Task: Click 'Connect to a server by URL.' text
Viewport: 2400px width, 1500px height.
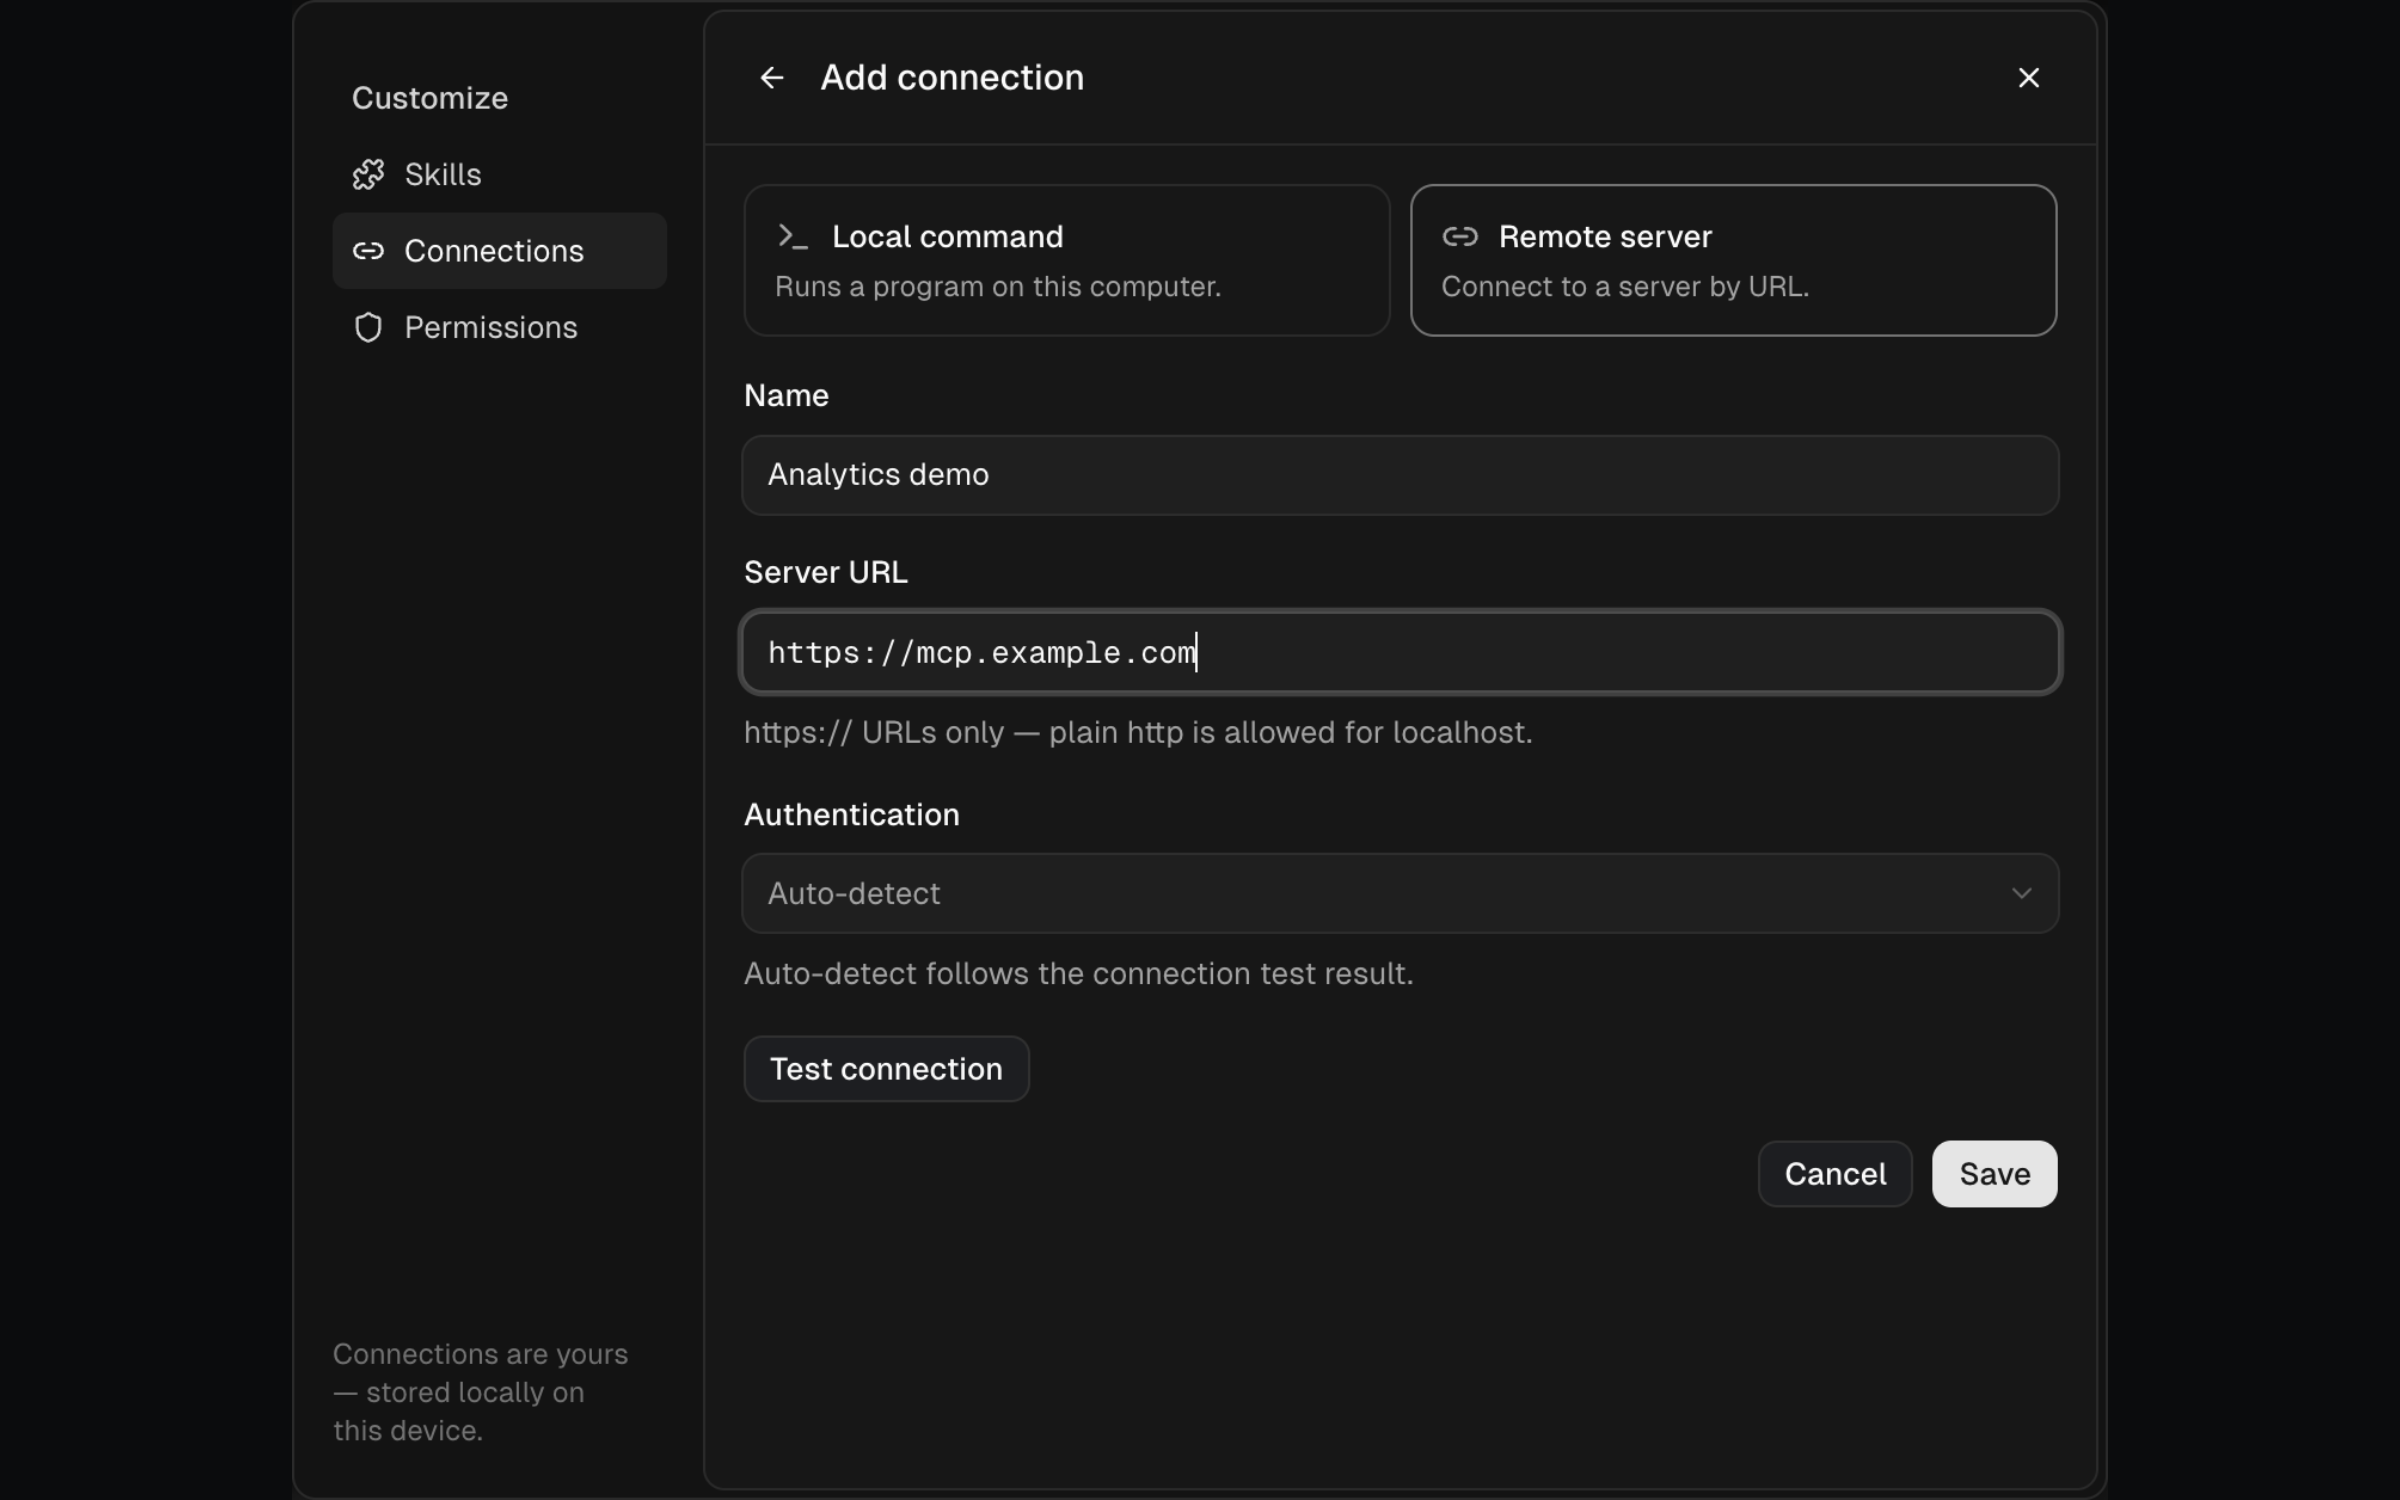Action: pos(1625,287)
